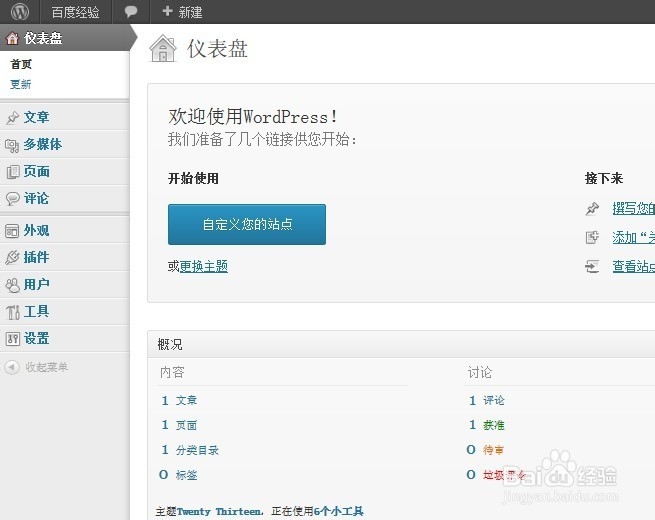This screenshot has height=520, width=655.
Task: Click the tools icon beside 工具
Action: click(x=13, y=312)
